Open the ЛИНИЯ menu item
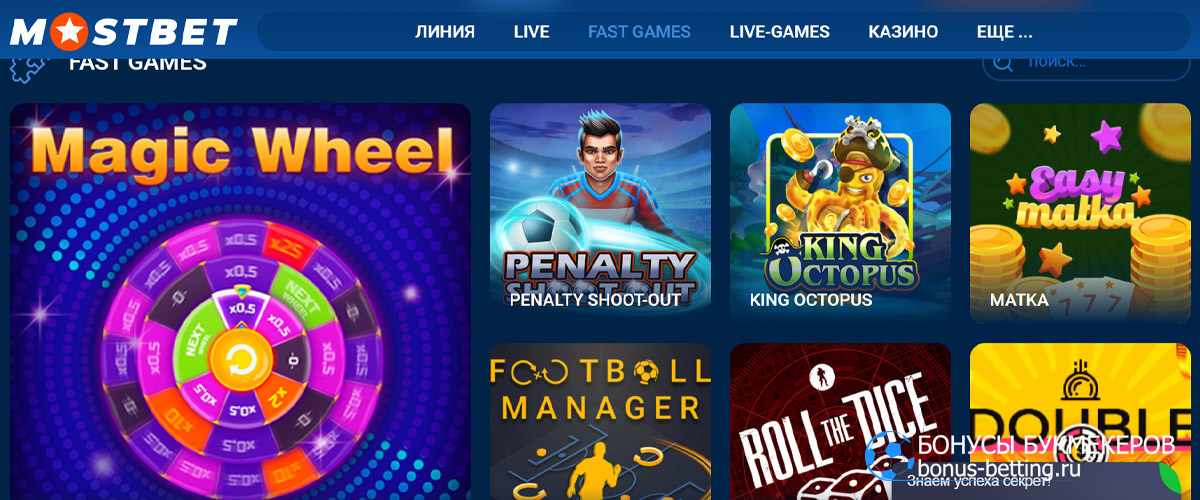Screen dimensions: 1200x500 (x=445, y=31)
